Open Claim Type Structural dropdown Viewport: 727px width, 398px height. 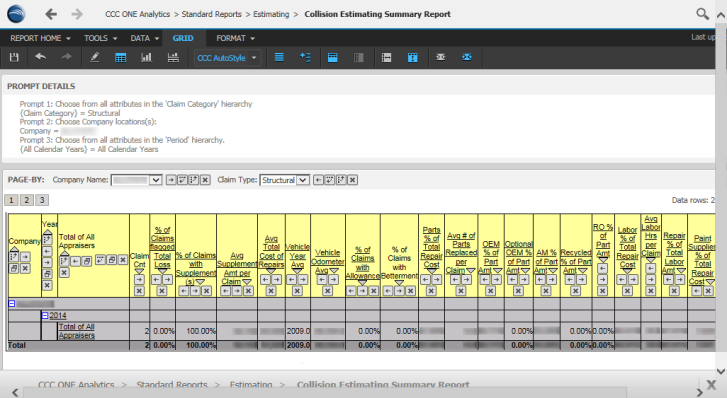[x=285, y=180]
